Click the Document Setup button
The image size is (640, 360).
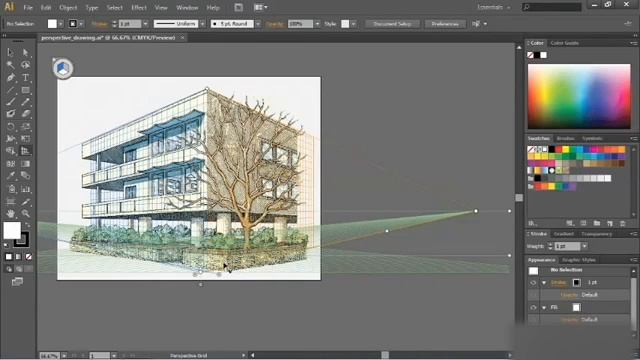pos(392,24)
